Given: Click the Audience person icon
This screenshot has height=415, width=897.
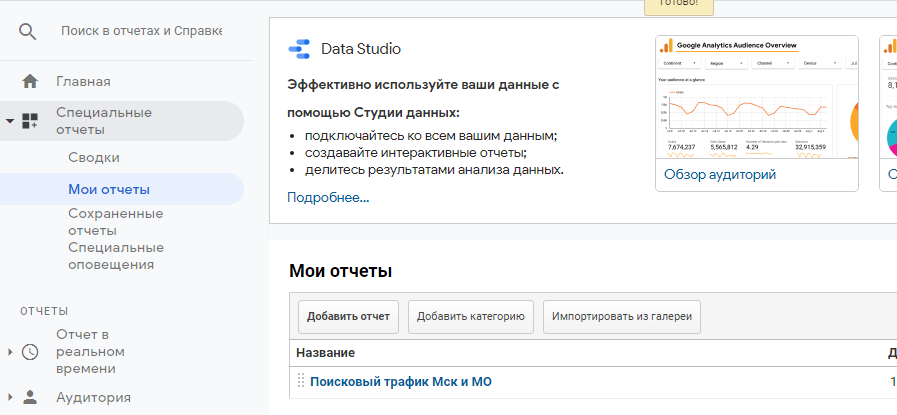Looking at the screenshot, I should pos(30,397).
